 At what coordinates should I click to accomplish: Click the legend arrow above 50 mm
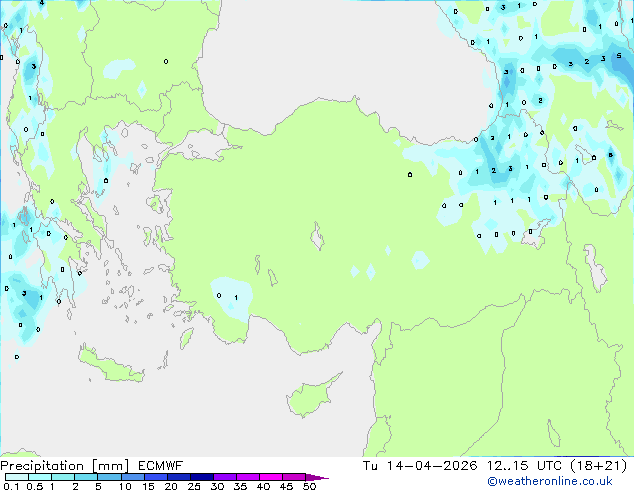click(317, 477)
